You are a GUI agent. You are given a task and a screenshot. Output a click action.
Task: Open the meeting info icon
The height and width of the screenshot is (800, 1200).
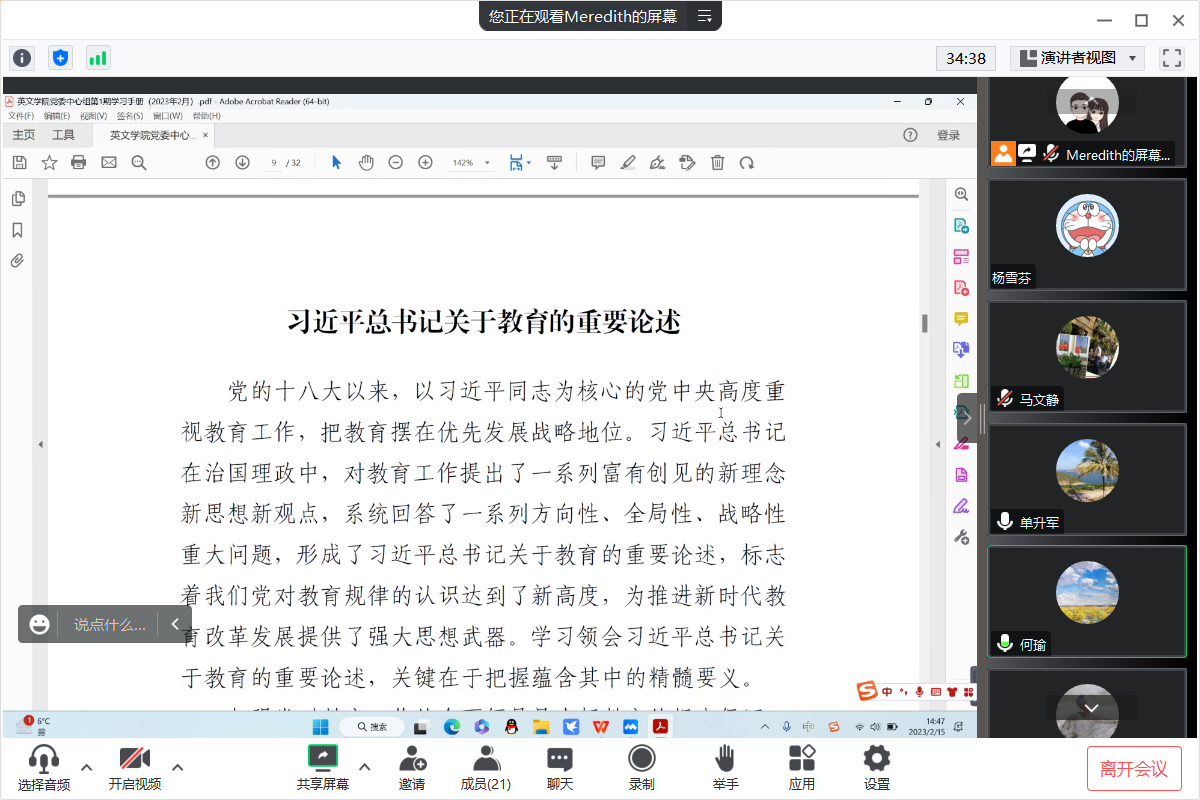[22, 58]
